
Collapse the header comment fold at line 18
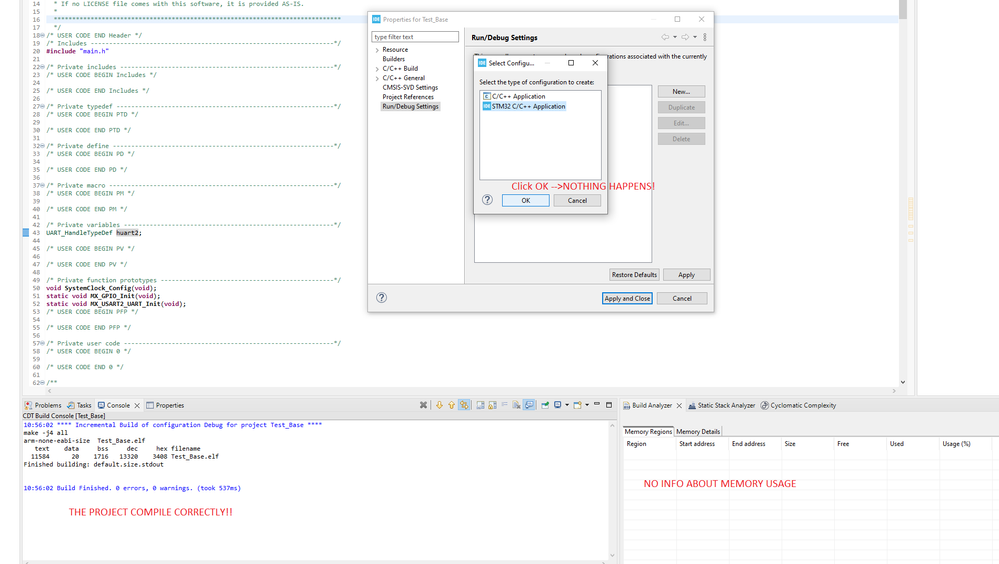(x=43, y=36)
